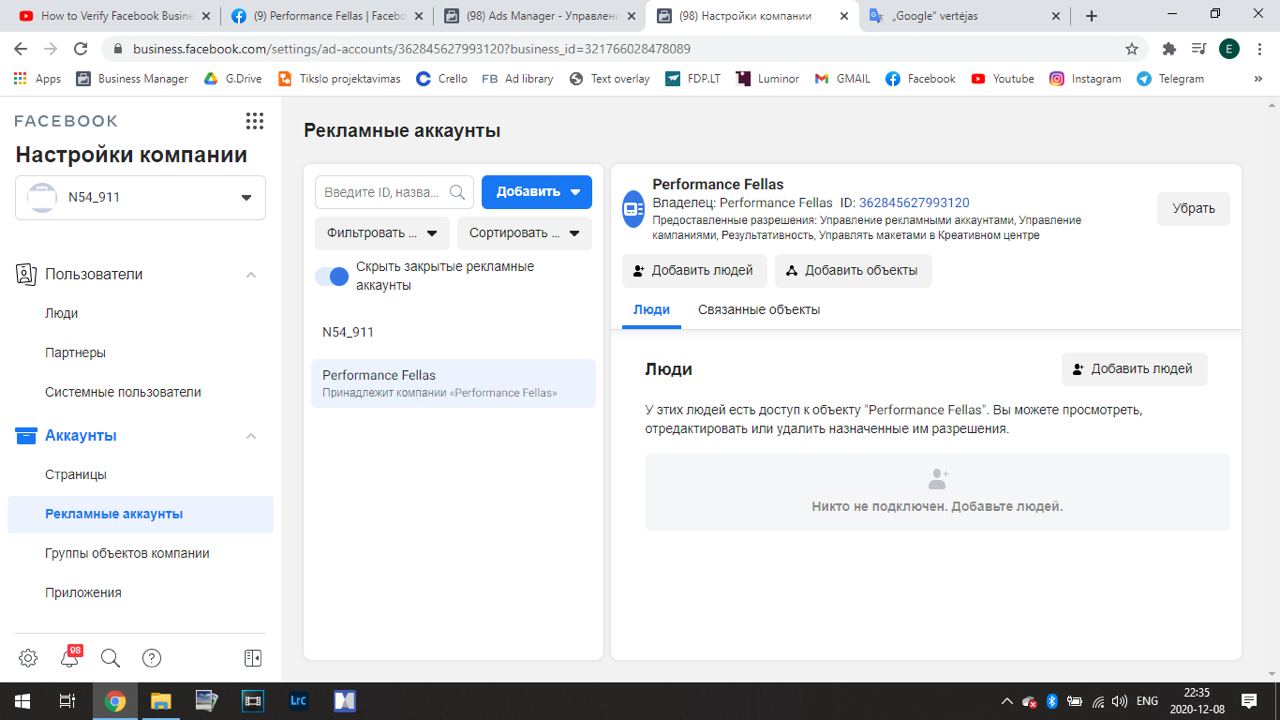1280x720 pixels.
Task: Bookmark this page with star icon
Action: point(1132,49)
